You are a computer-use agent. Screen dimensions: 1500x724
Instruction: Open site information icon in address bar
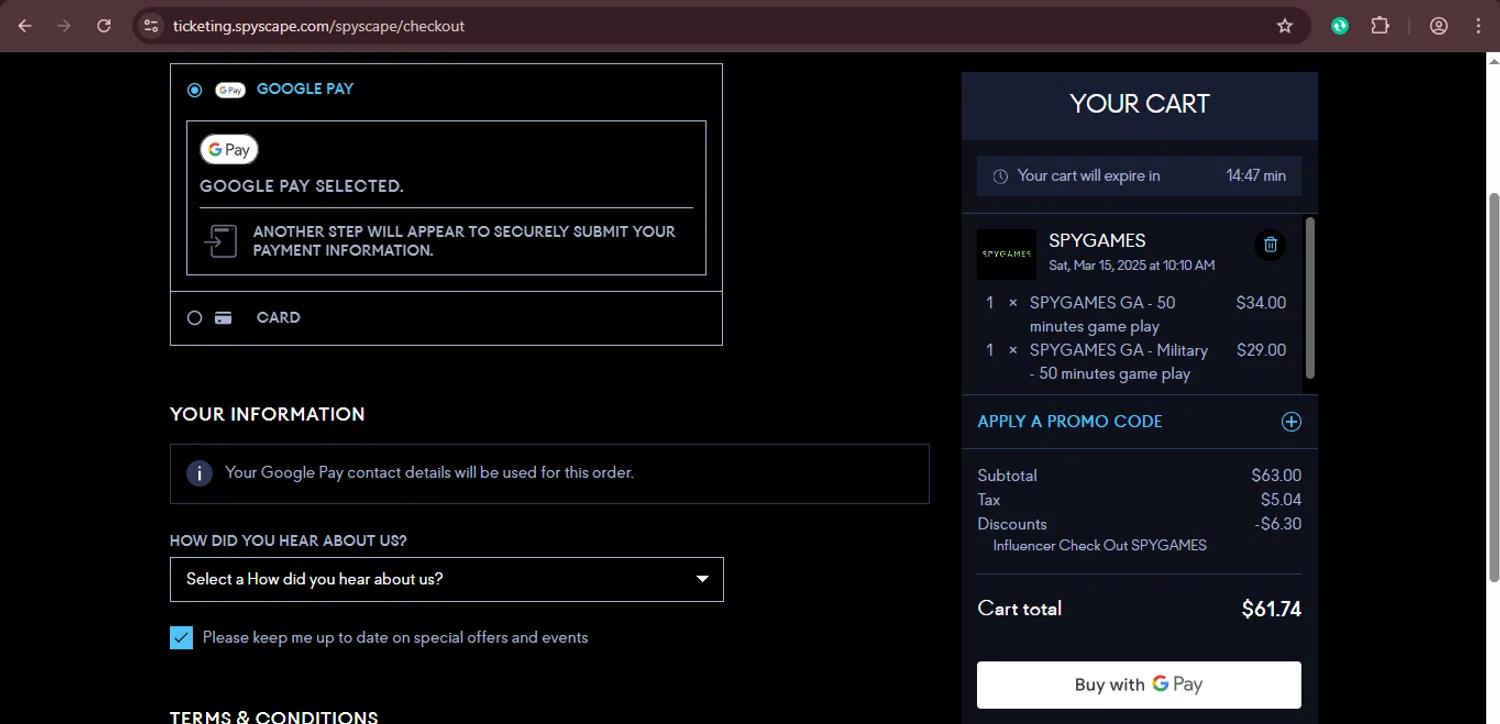[151, 26]
